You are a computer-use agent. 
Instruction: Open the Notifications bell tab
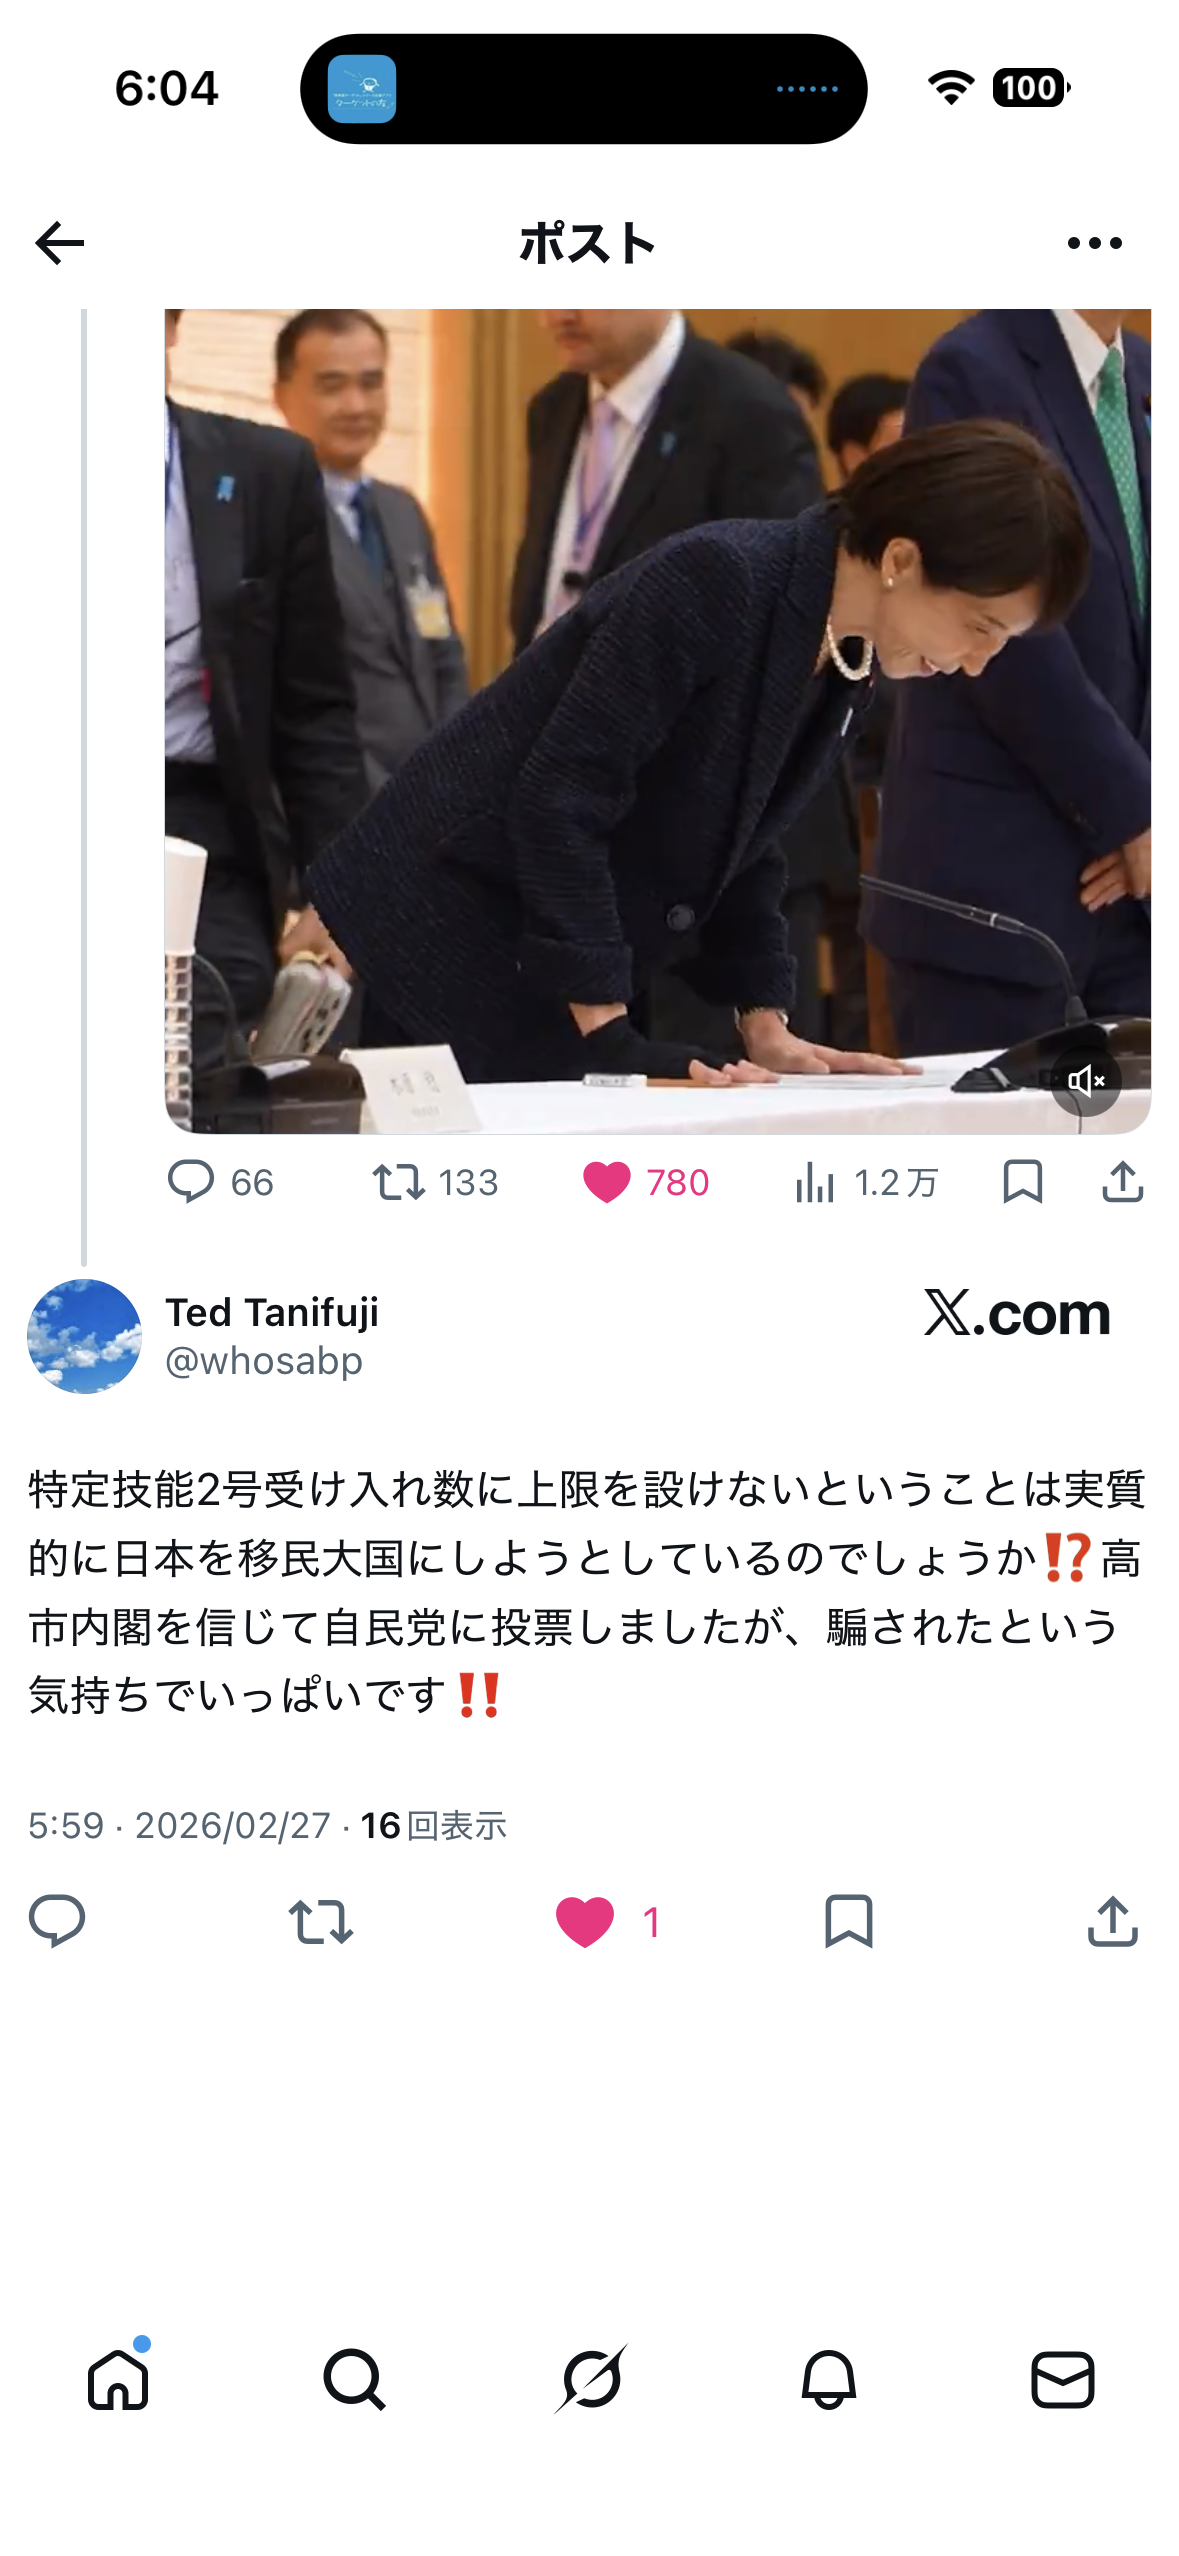[x=828, y=2378]
